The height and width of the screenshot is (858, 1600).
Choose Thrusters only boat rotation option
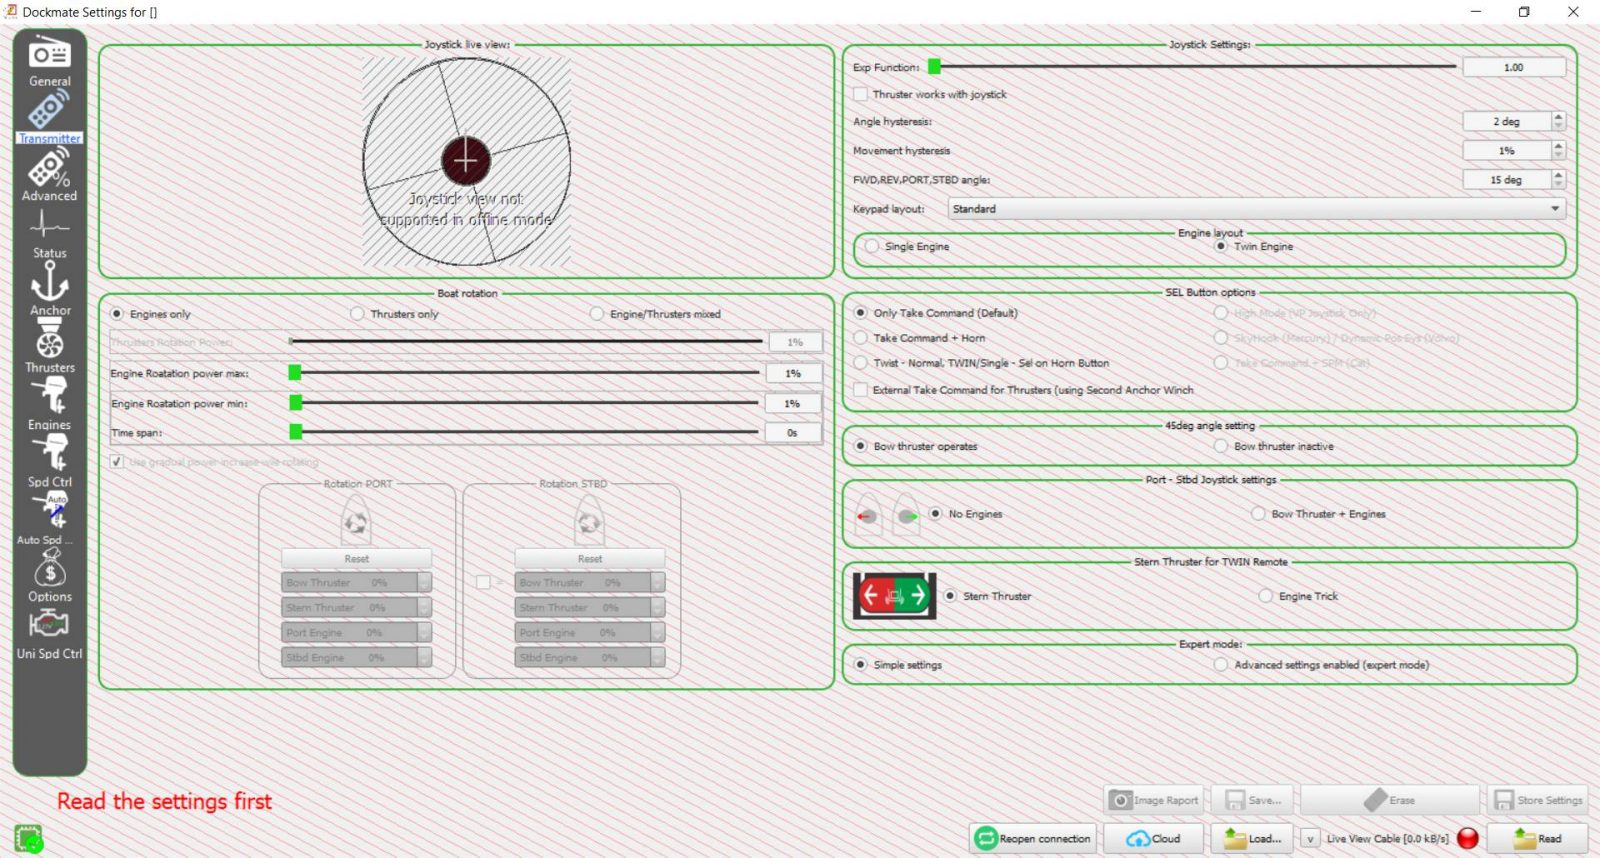[357, 314]
